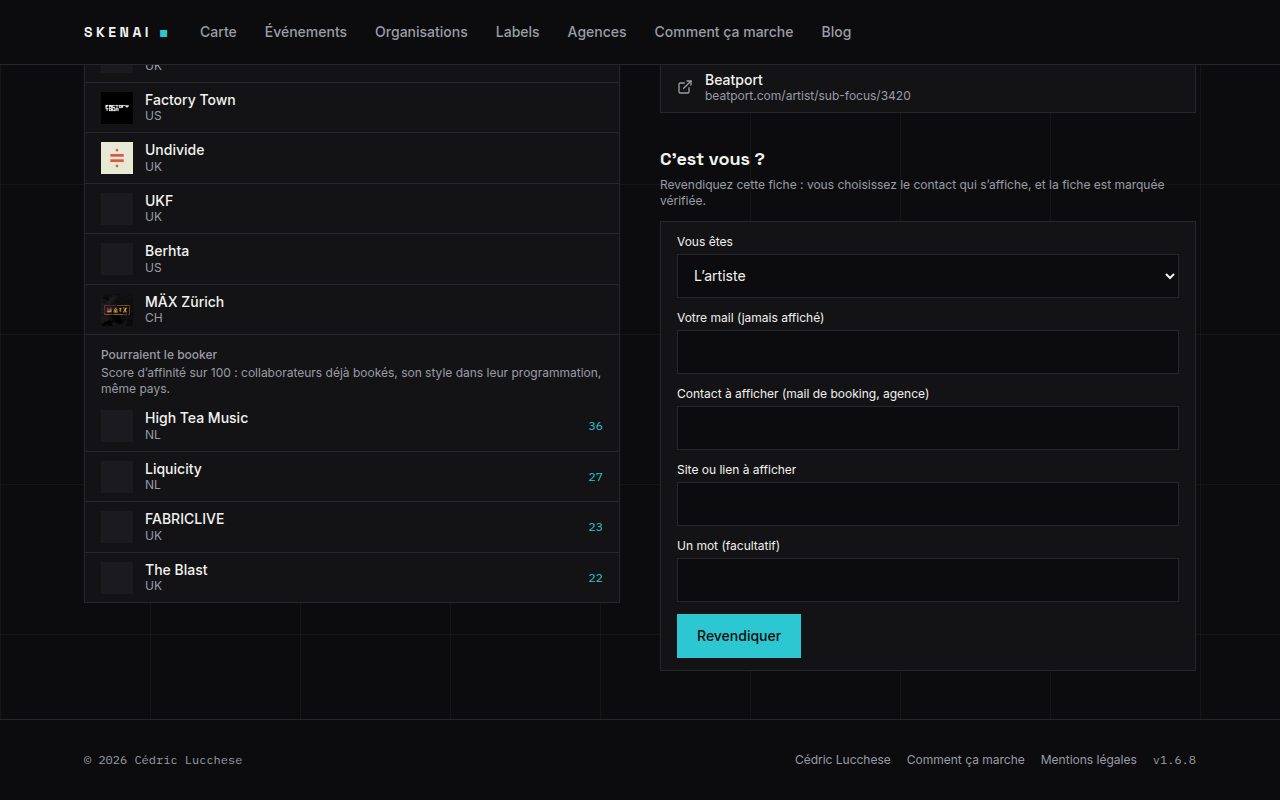The width and height of the screenshot is (1280, 800).
Task: Click the Beatport external link icon
Action: coord(685,87)
